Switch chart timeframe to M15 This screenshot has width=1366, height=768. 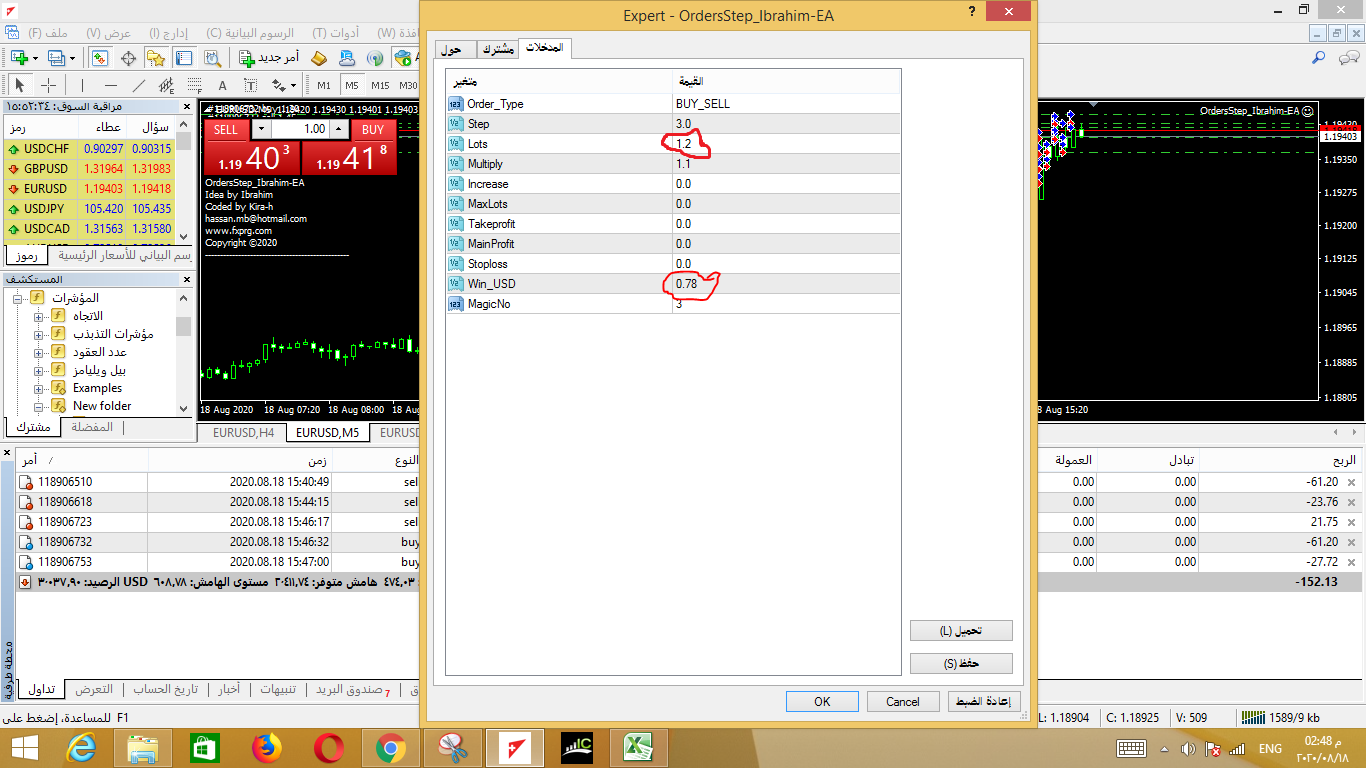[x=380, y=85]
